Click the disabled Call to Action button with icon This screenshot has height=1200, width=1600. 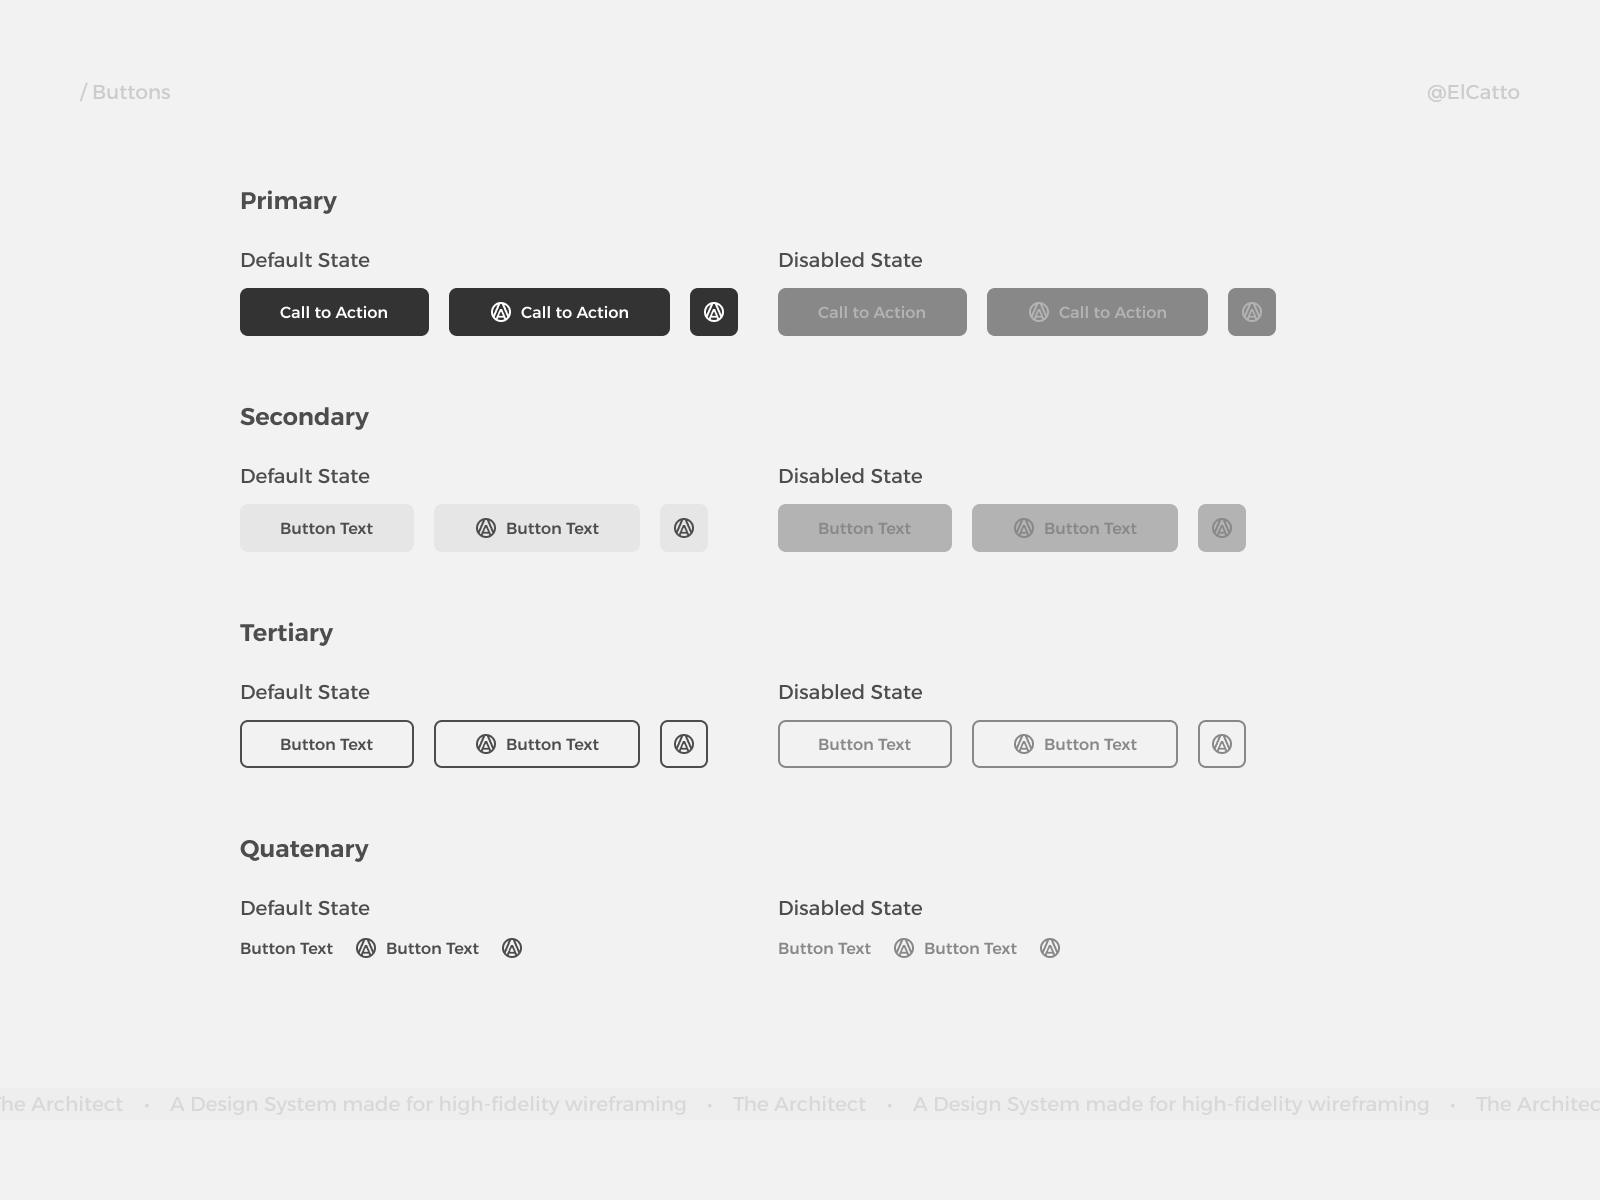[1097, 312]
